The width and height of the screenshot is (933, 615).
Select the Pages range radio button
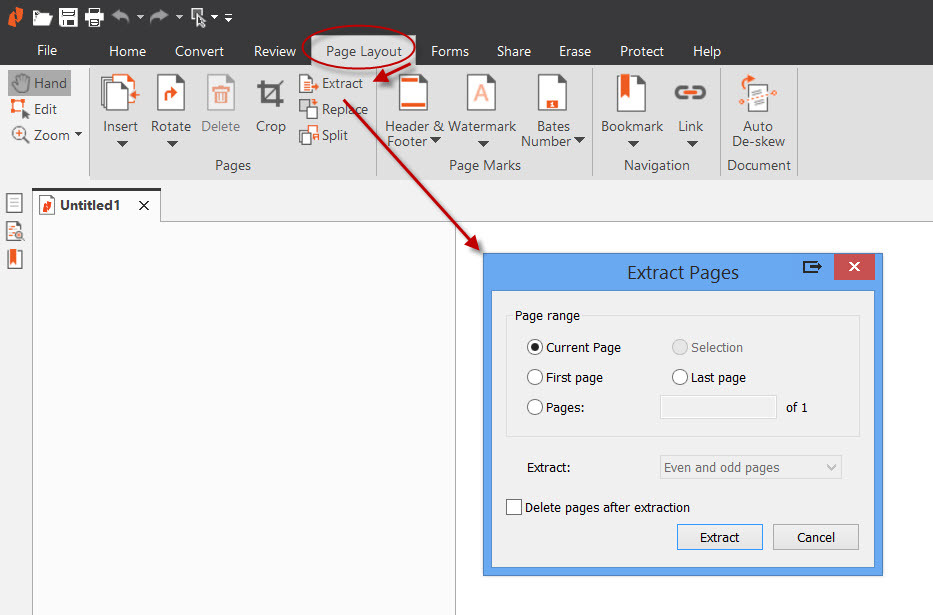535,407
